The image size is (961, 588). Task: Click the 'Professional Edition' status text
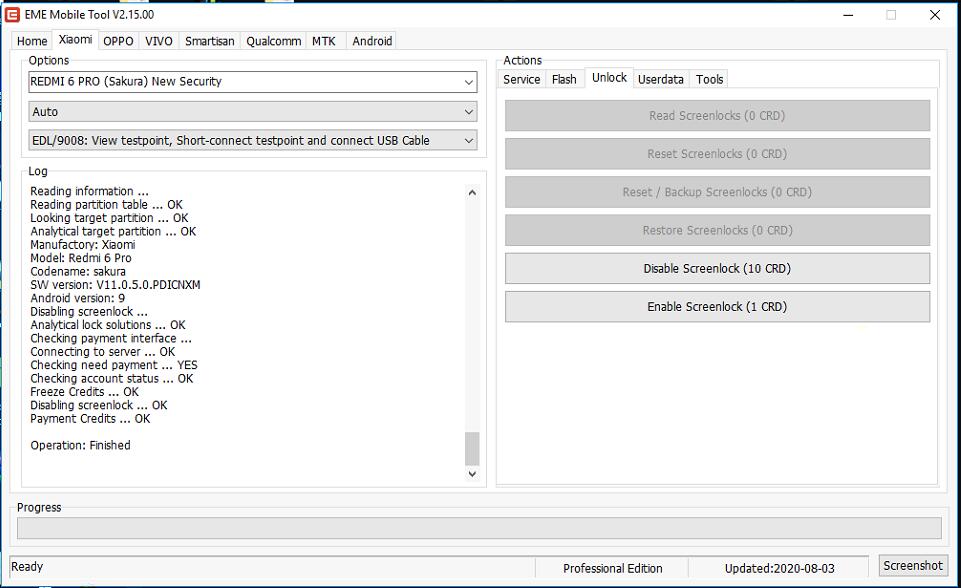coord(612,569)
